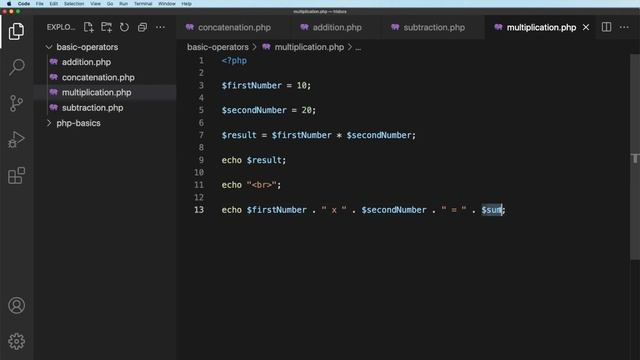640x360 pixels.
Task: Click the "<br>" string on line 11
Action: click(261, 185)
